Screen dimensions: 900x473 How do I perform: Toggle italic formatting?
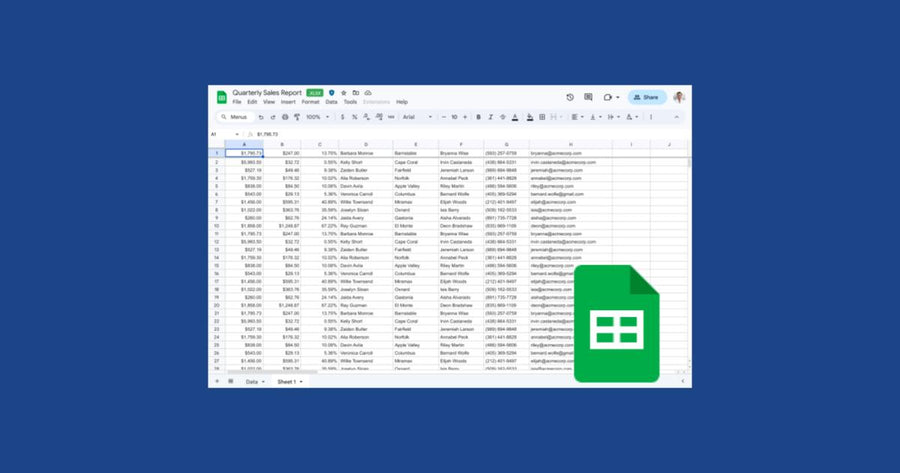coord(490,117)
